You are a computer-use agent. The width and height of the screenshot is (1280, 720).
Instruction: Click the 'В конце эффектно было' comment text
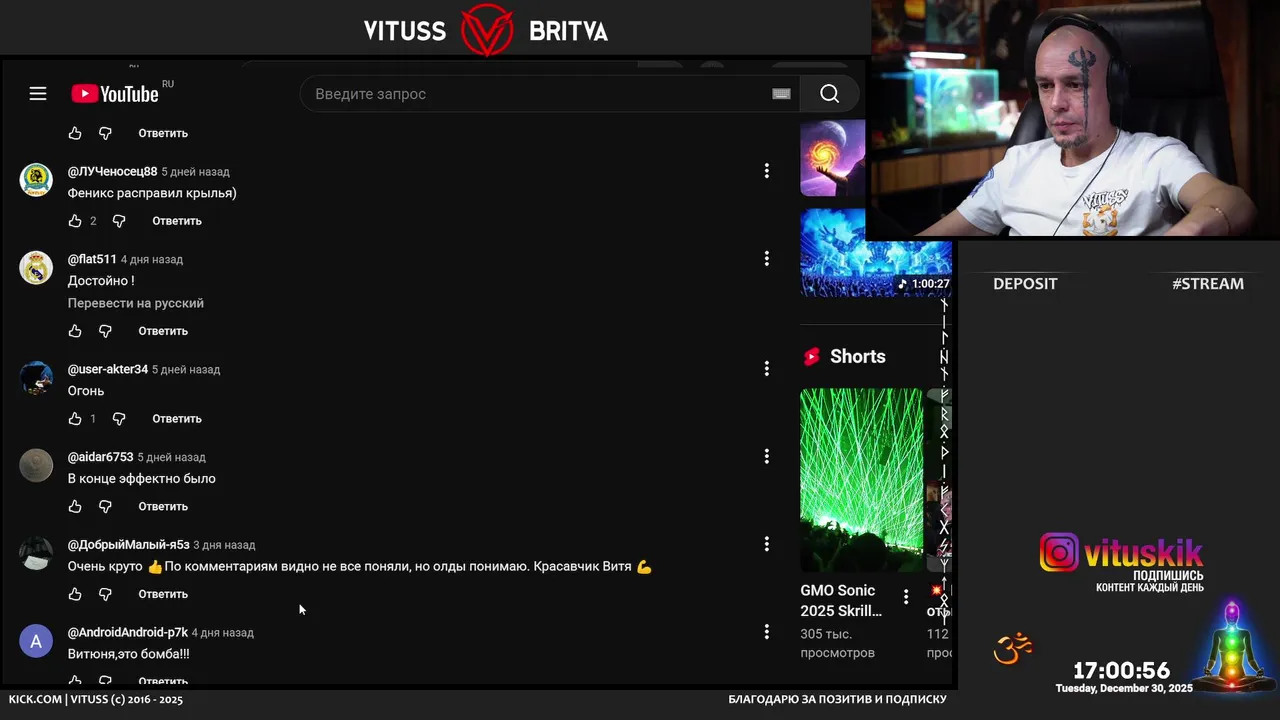pos(141,479)
